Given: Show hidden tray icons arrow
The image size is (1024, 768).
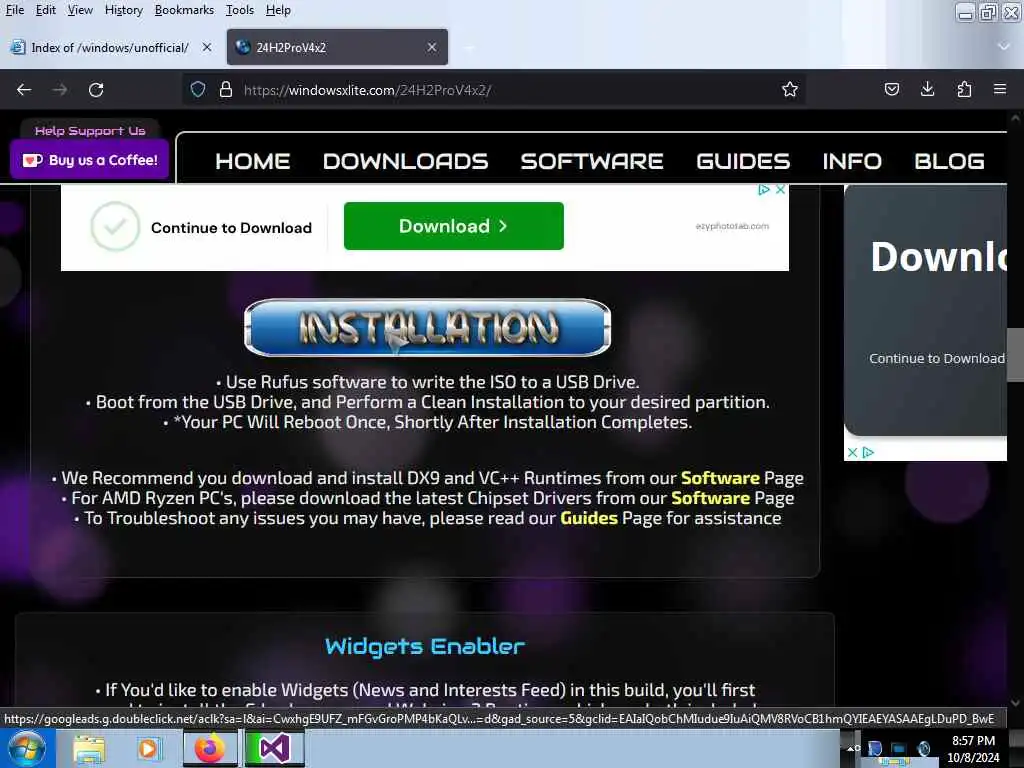Looking at the screenshot, I should pyautogui.click(x=851, y=748).
